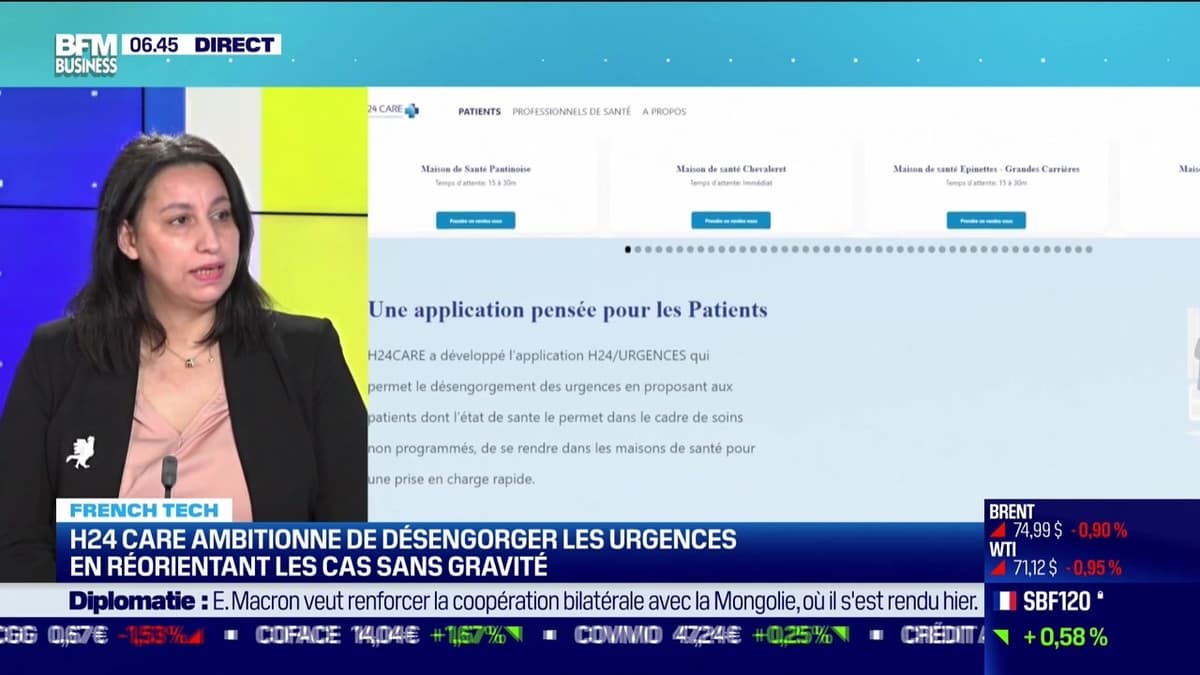Click the title 'Maison de santé Chevaleret'

point(730,169)
